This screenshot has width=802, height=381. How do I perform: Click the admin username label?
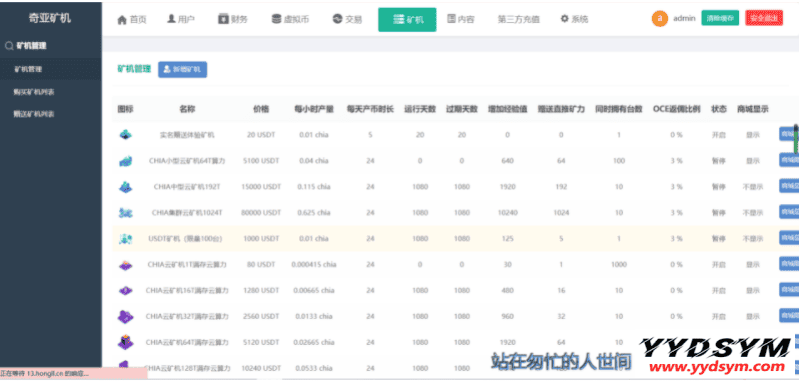point(684,18)
